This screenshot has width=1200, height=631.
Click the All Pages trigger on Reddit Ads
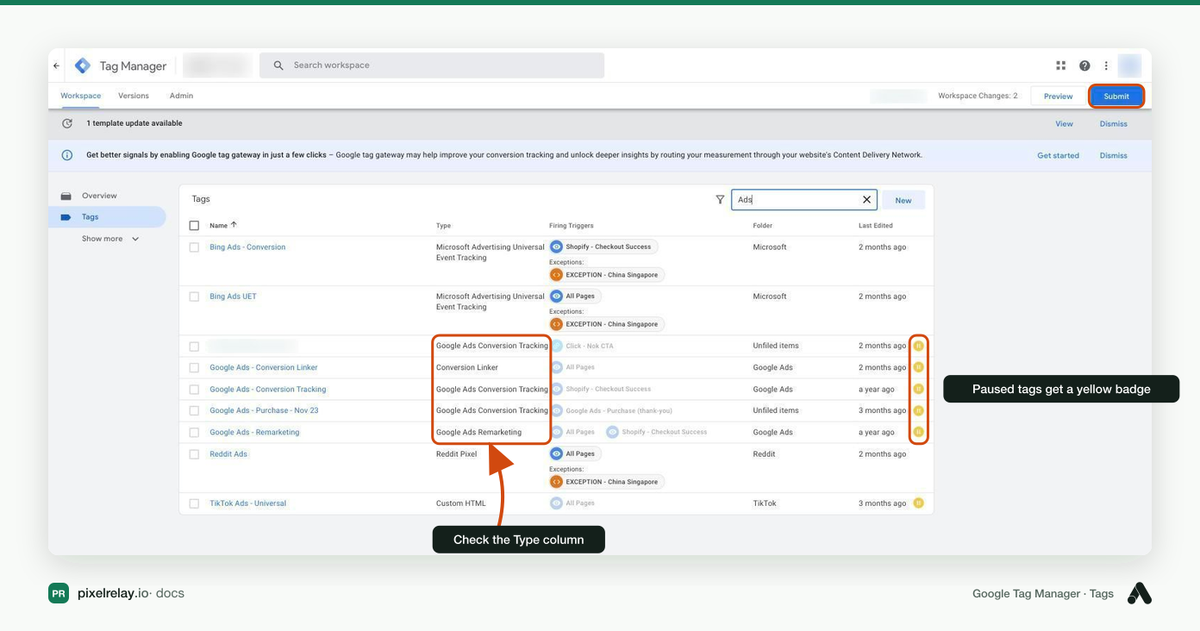pos(575,454)
